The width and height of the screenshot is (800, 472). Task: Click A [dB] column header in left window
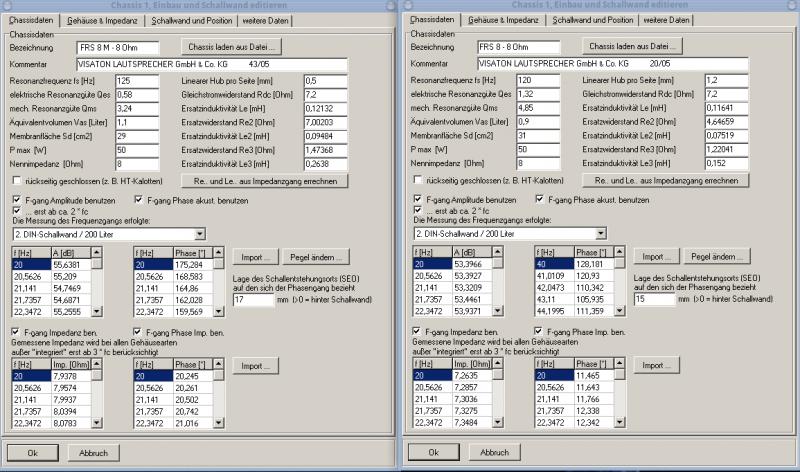coord(71,253)
